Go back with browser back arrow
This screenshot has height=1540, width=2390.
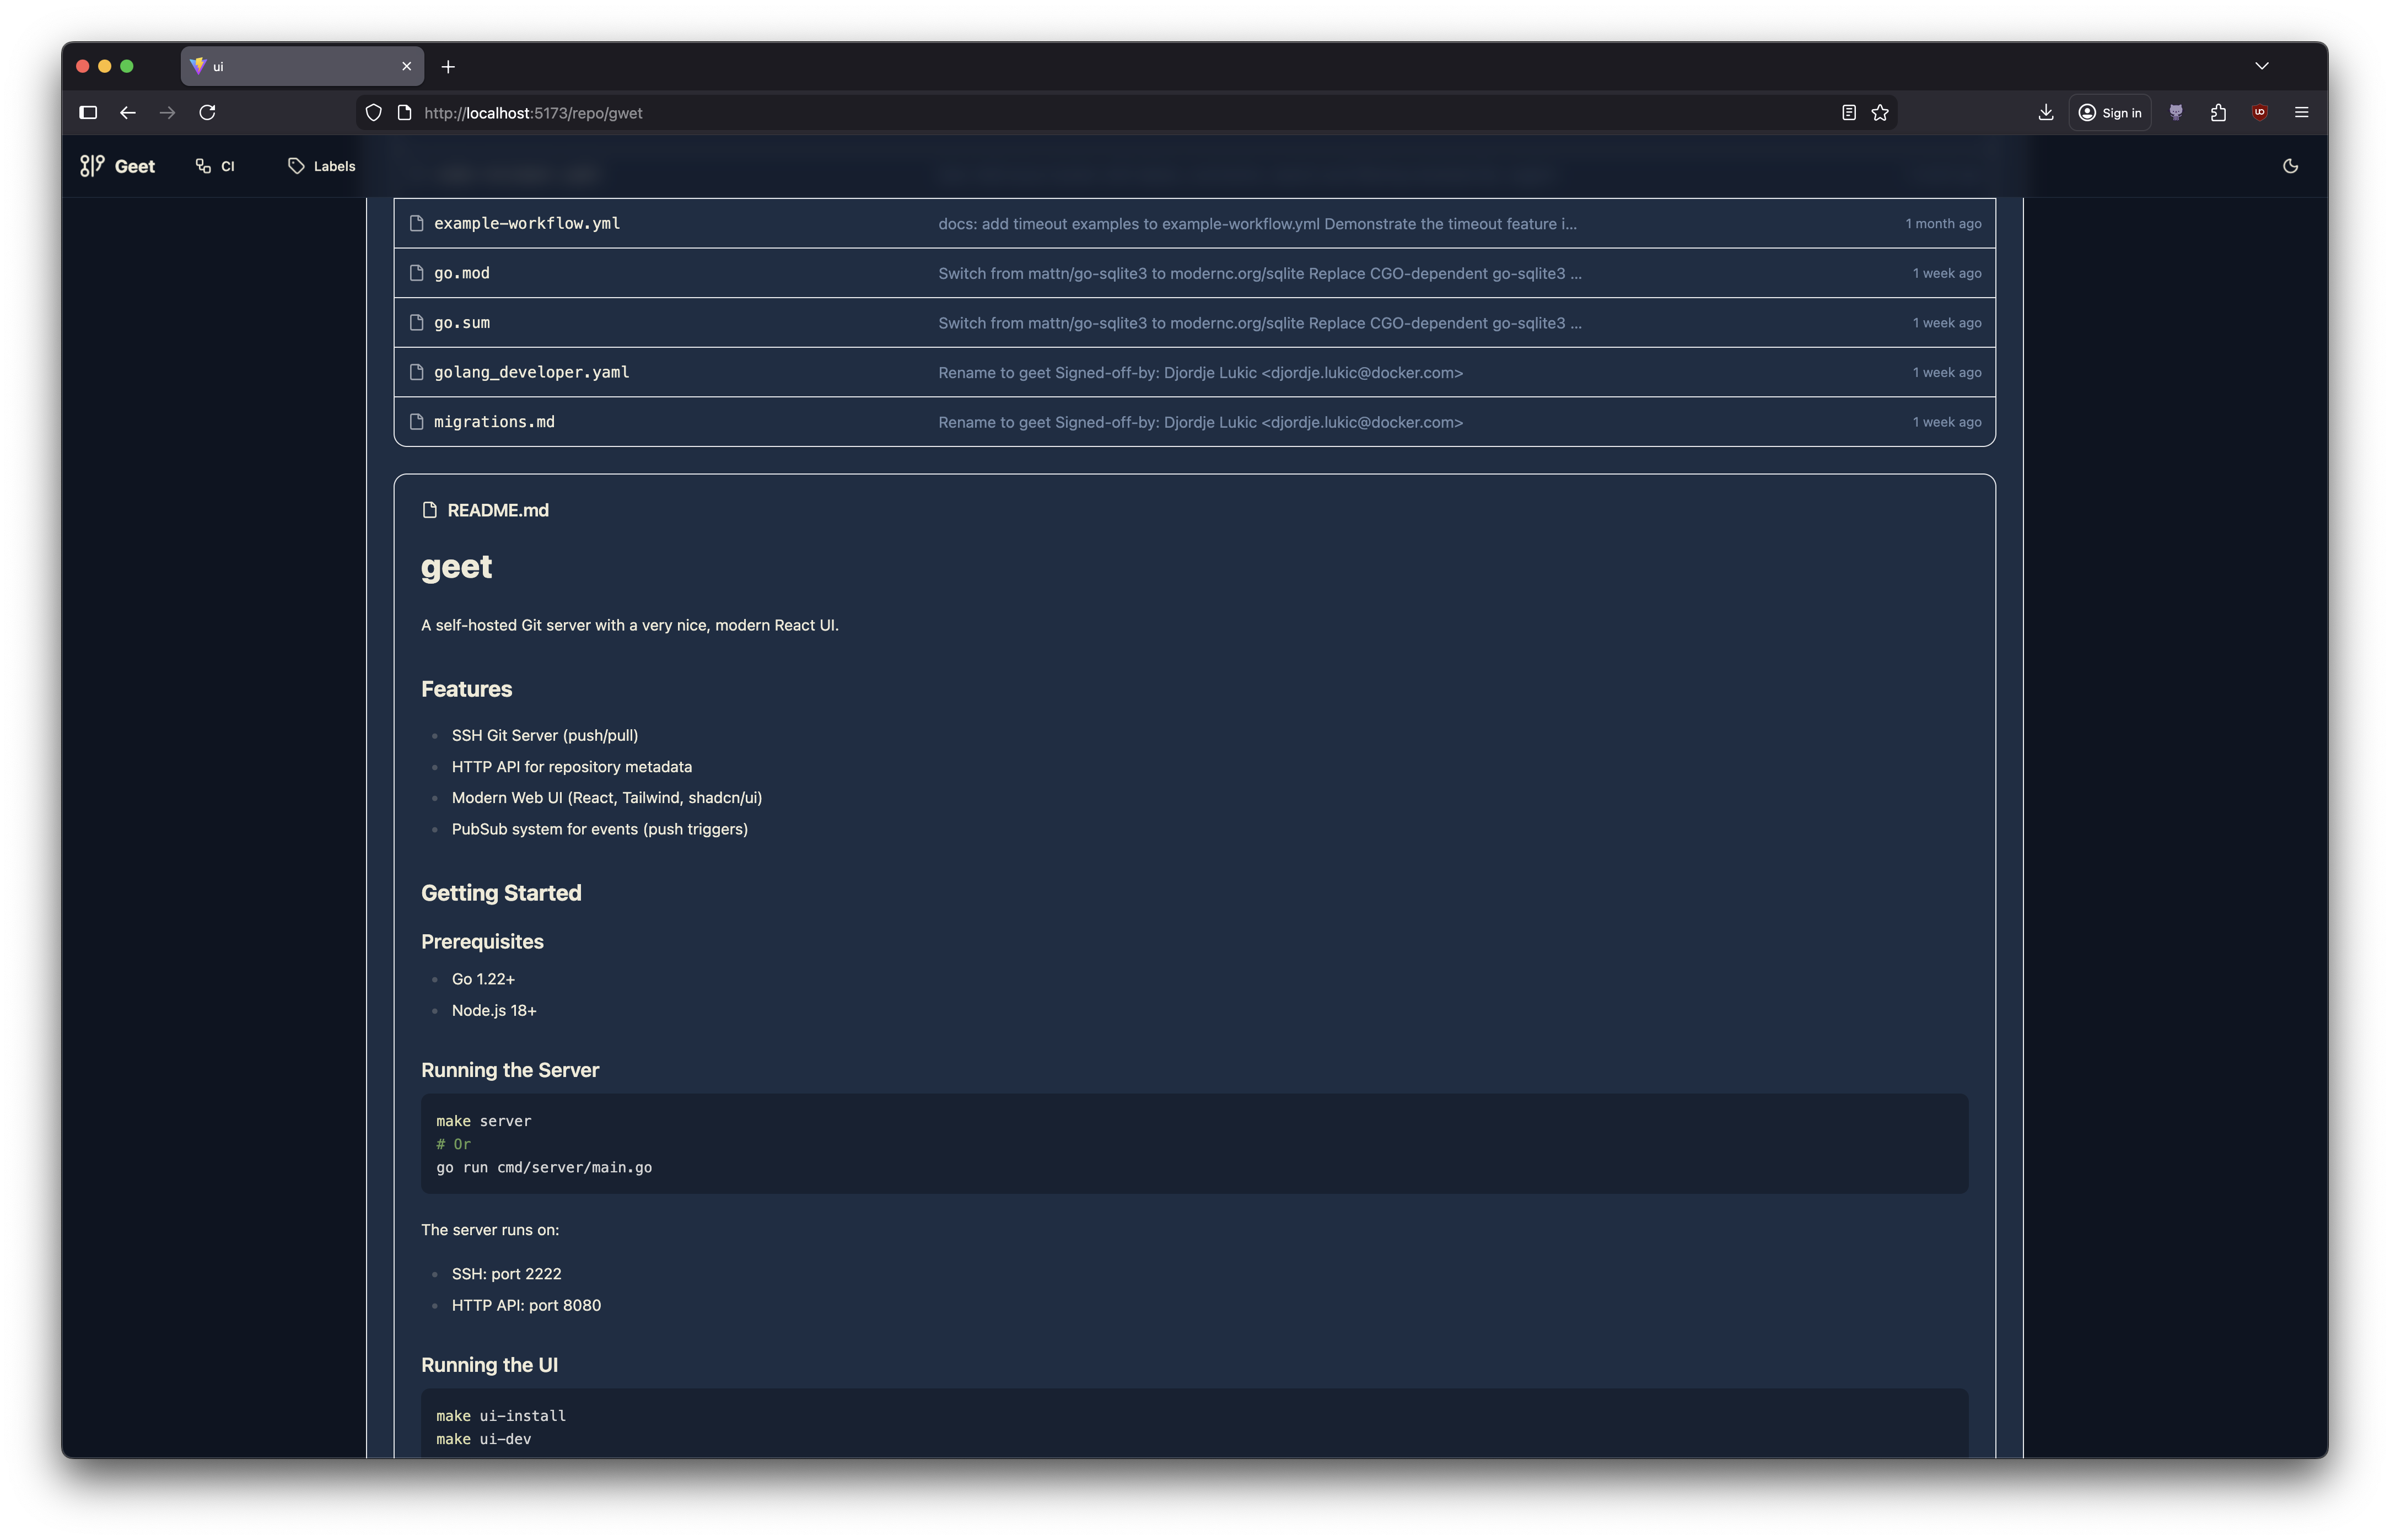pos(127,113)
